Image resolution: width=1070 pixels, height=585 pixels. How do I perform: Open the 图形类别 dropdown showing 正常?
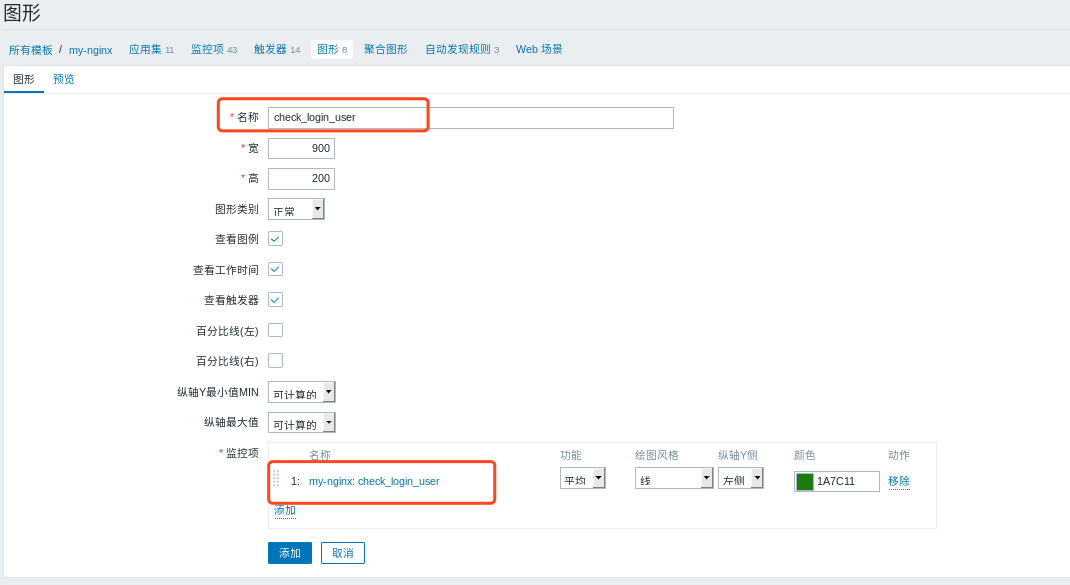(296, 208)
